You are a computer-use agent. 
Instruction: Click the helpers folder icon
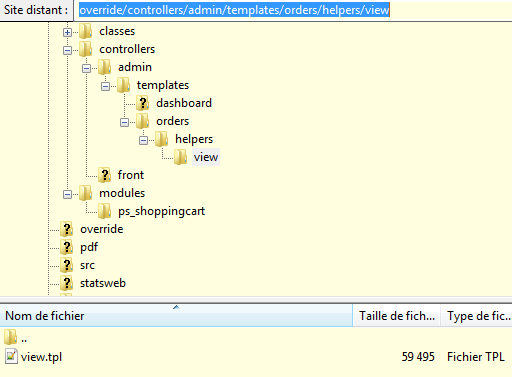(162, 139)
